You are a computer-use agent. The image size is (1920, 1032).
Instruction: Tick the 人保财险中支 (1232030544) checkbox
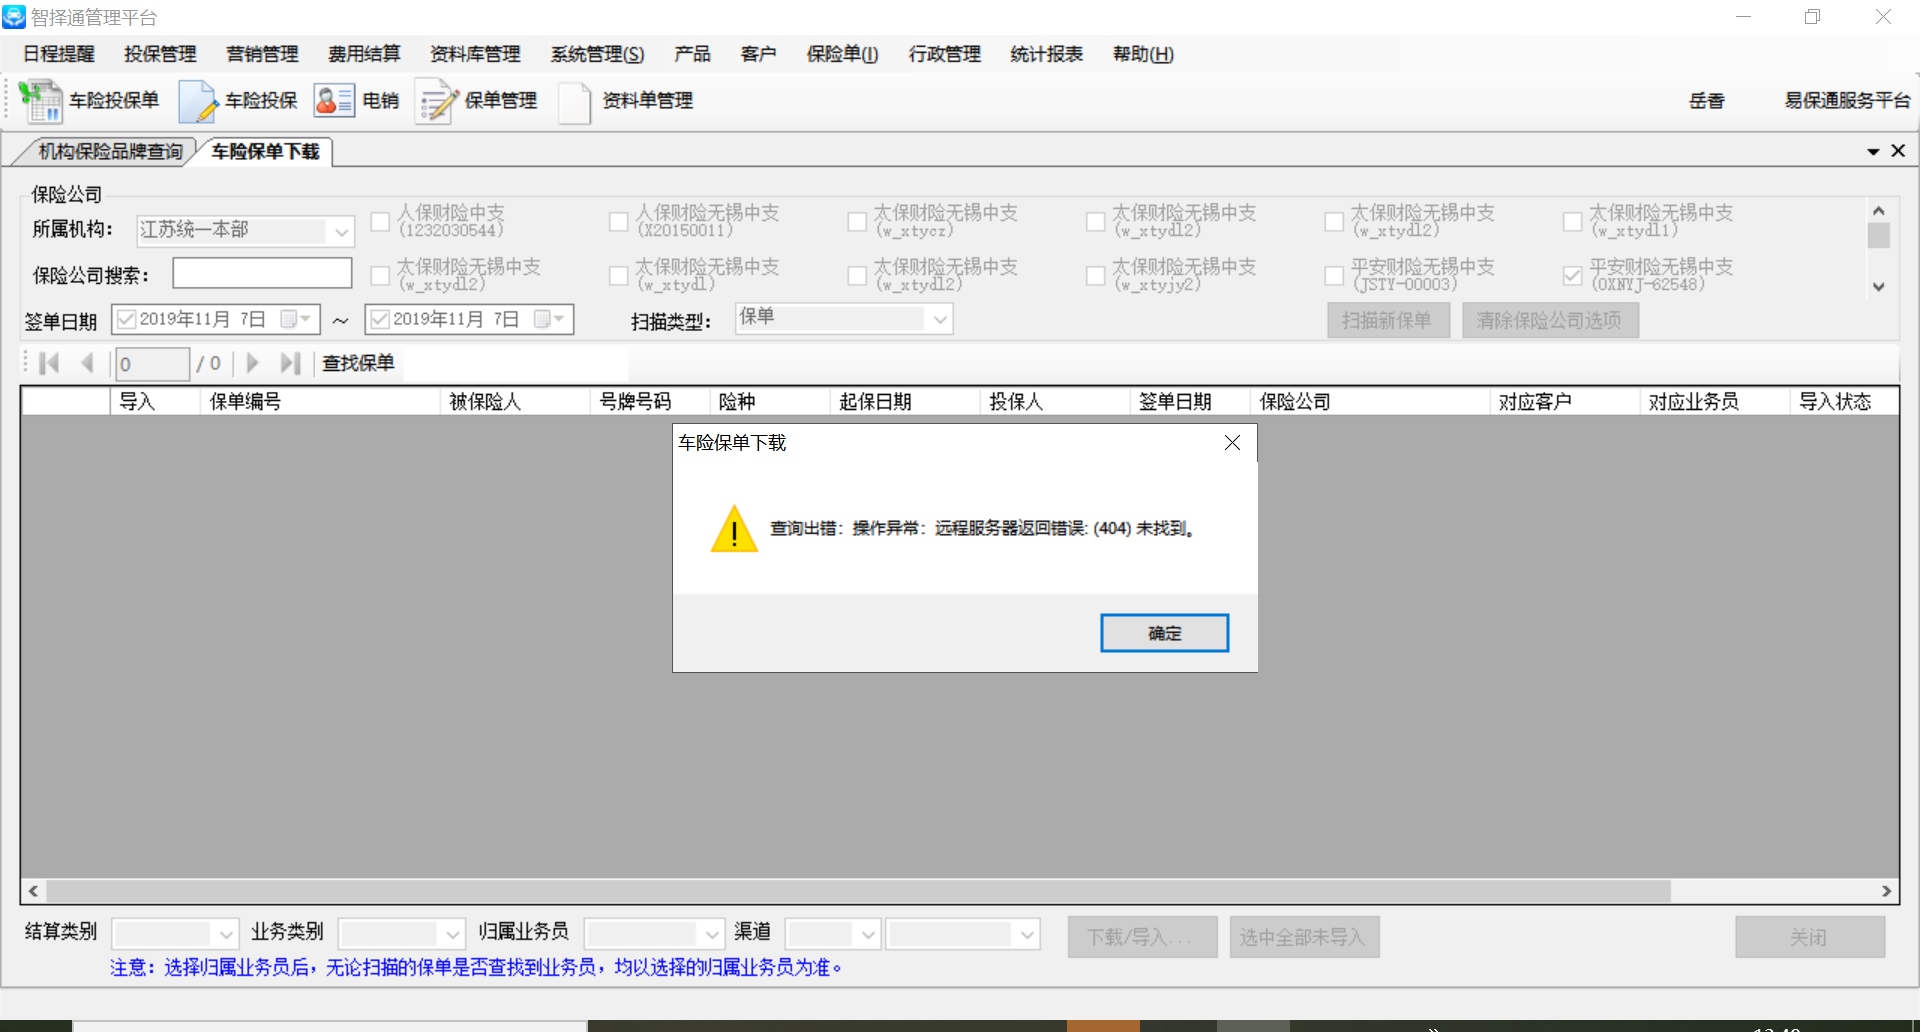pyautogui.click(x=380, y=222)
